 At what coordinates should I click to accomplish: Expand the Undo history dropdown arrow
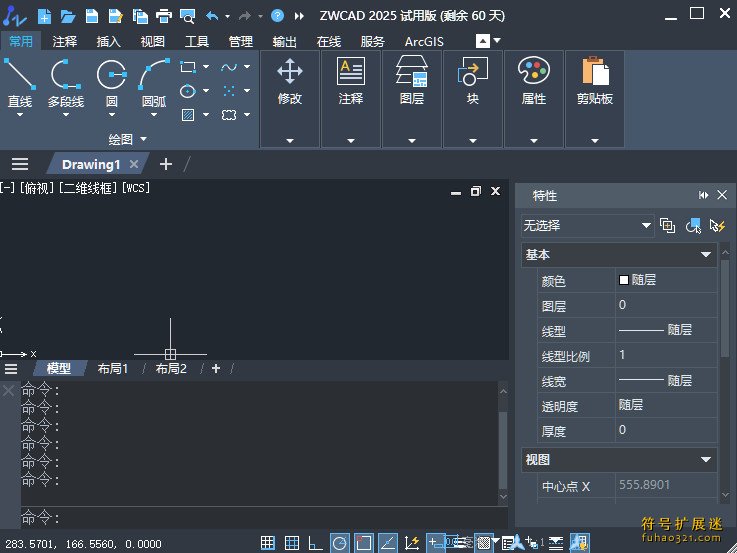point(227,16)
